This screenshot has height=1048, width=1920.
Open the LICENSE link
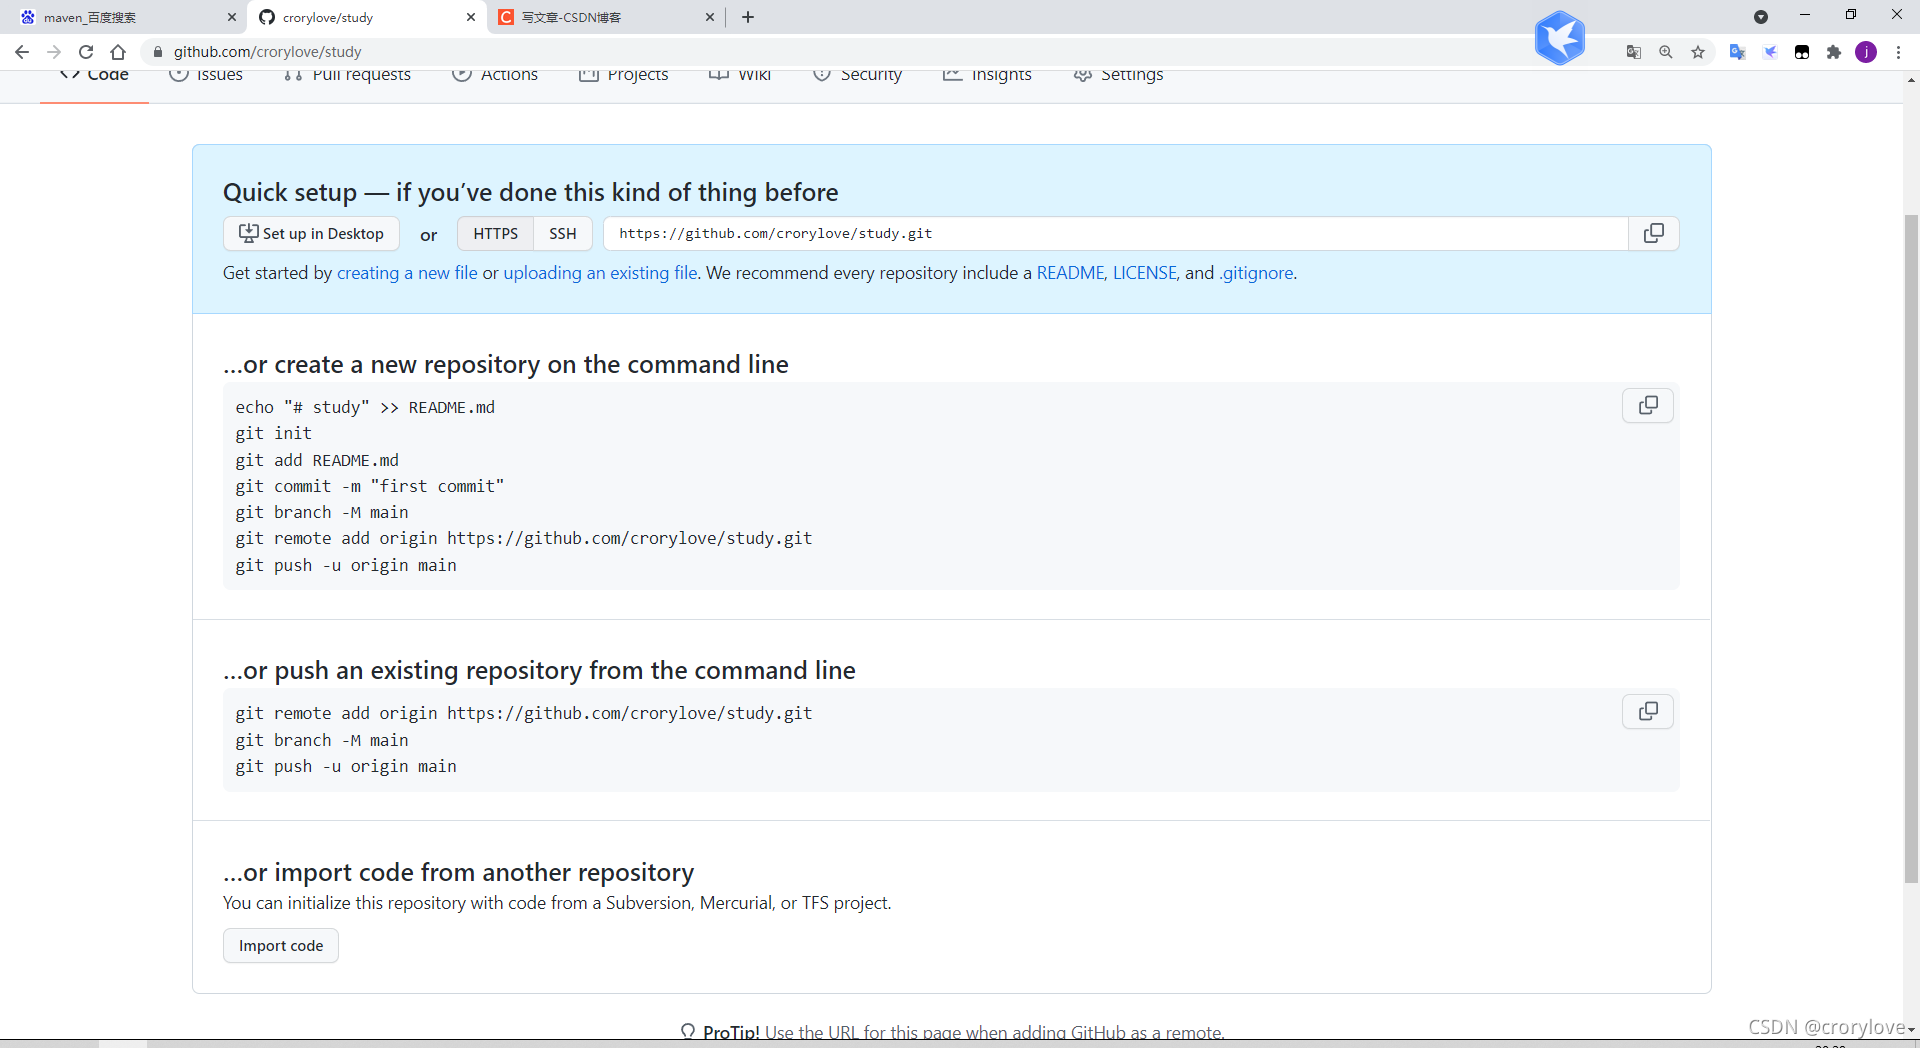point(1145,273)
